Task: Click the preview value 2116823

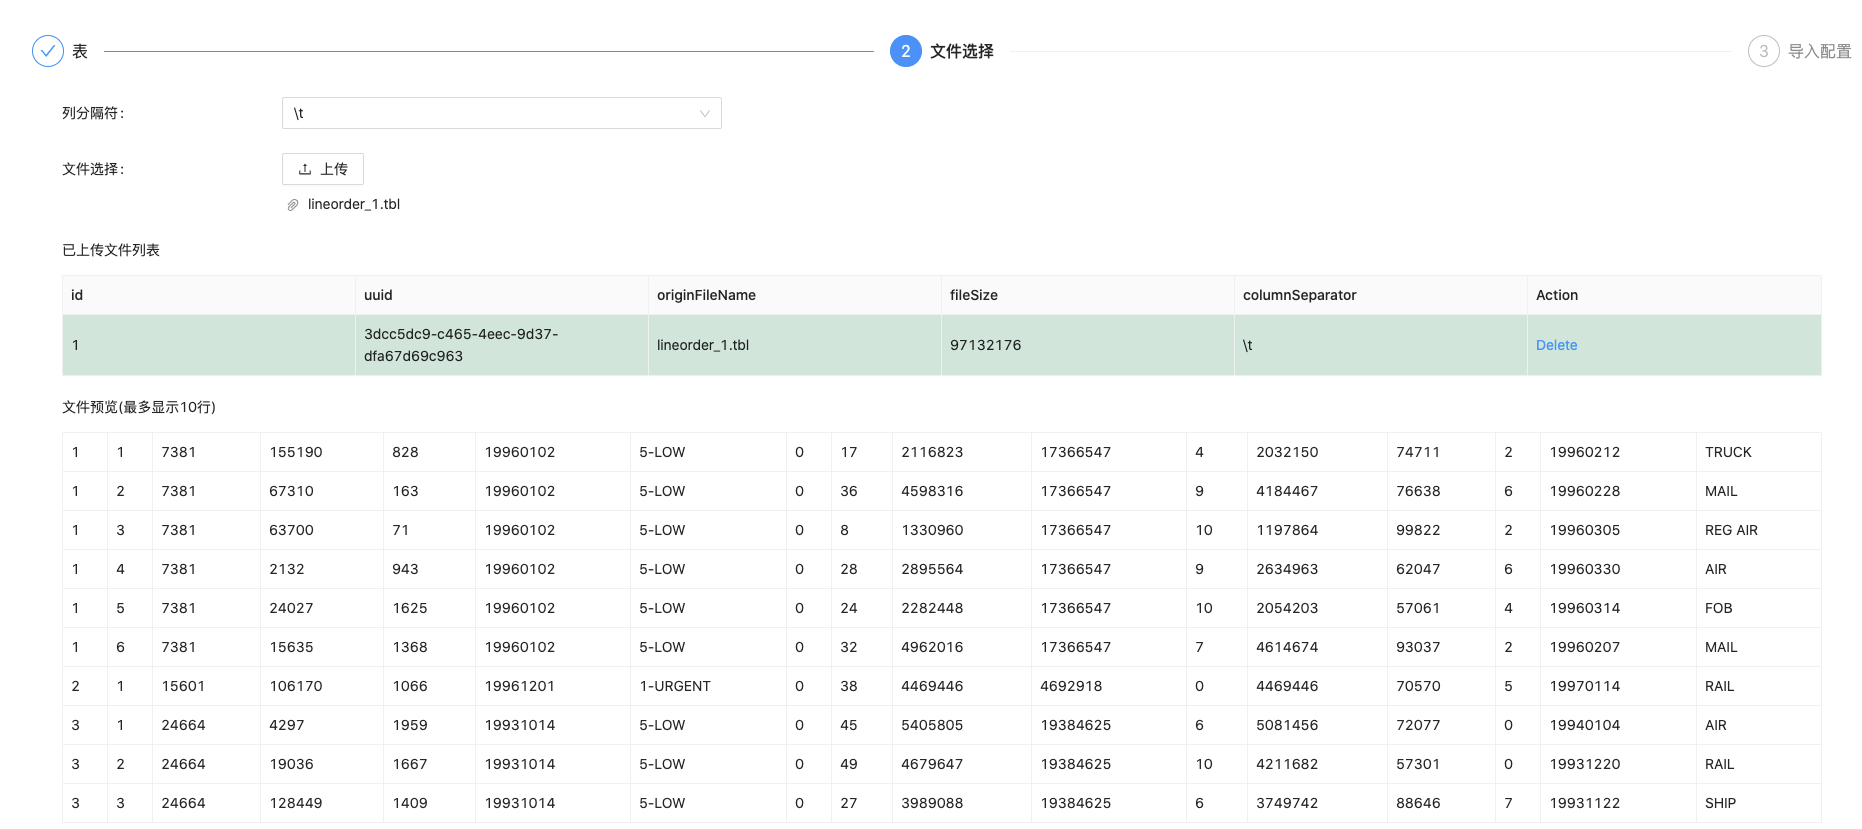Action: coord(932,452)
